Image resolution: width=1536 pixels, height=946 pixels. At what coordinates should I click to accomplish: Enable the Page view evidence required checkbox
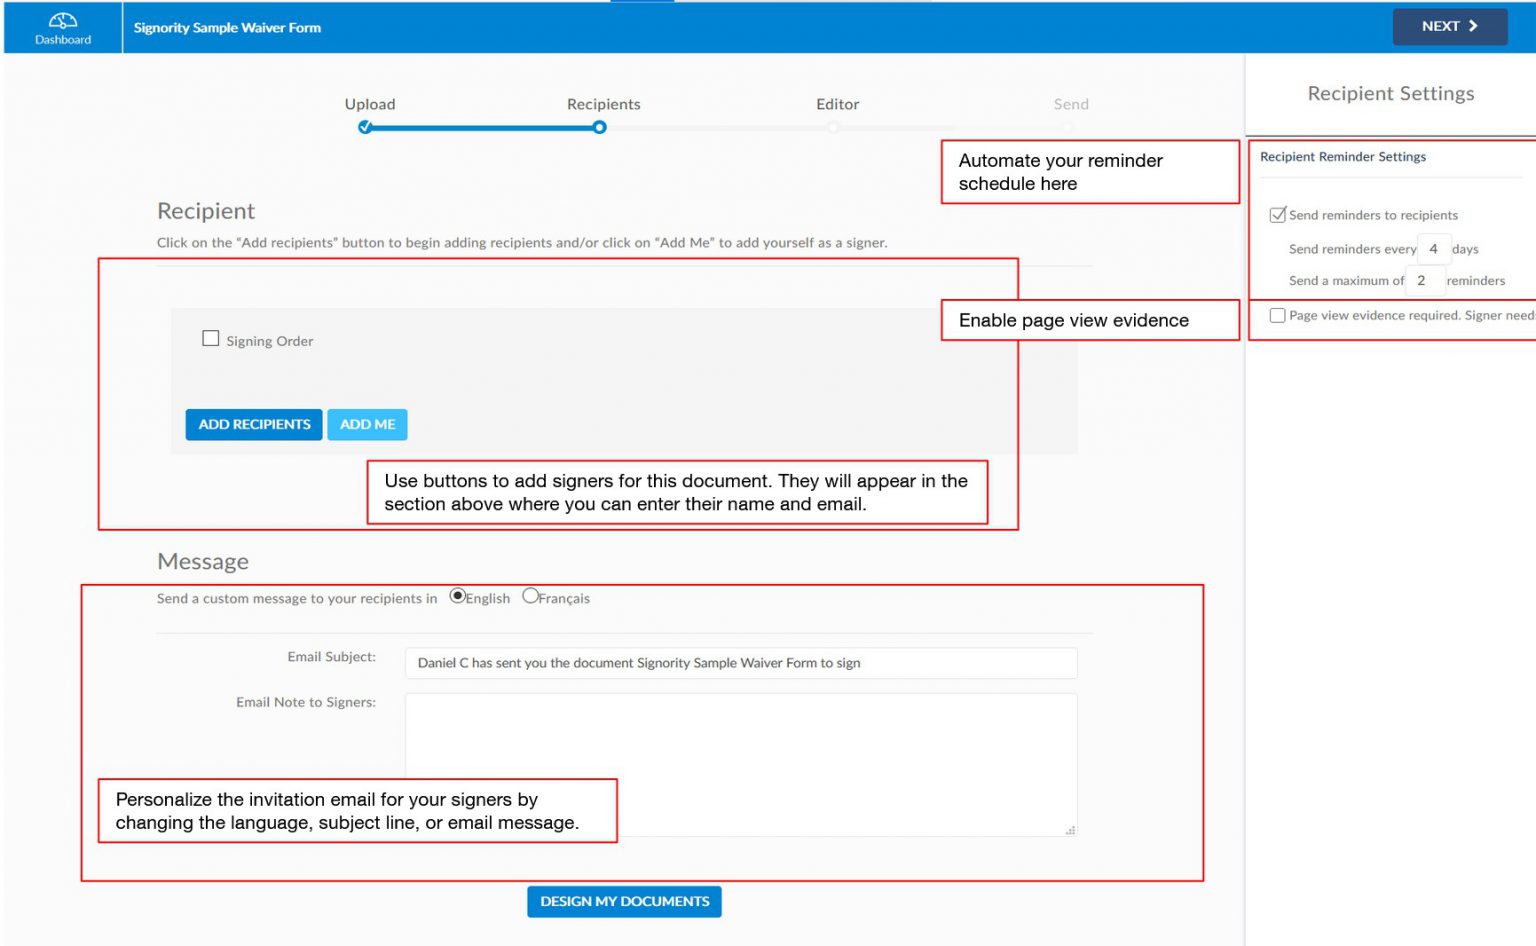1277,315
